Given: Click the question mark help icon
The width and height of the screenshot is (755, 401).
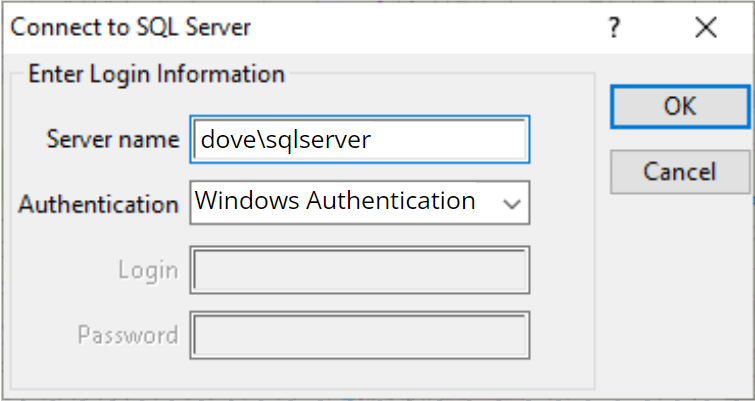Looking at the screenshot, I should click(614, 29).
